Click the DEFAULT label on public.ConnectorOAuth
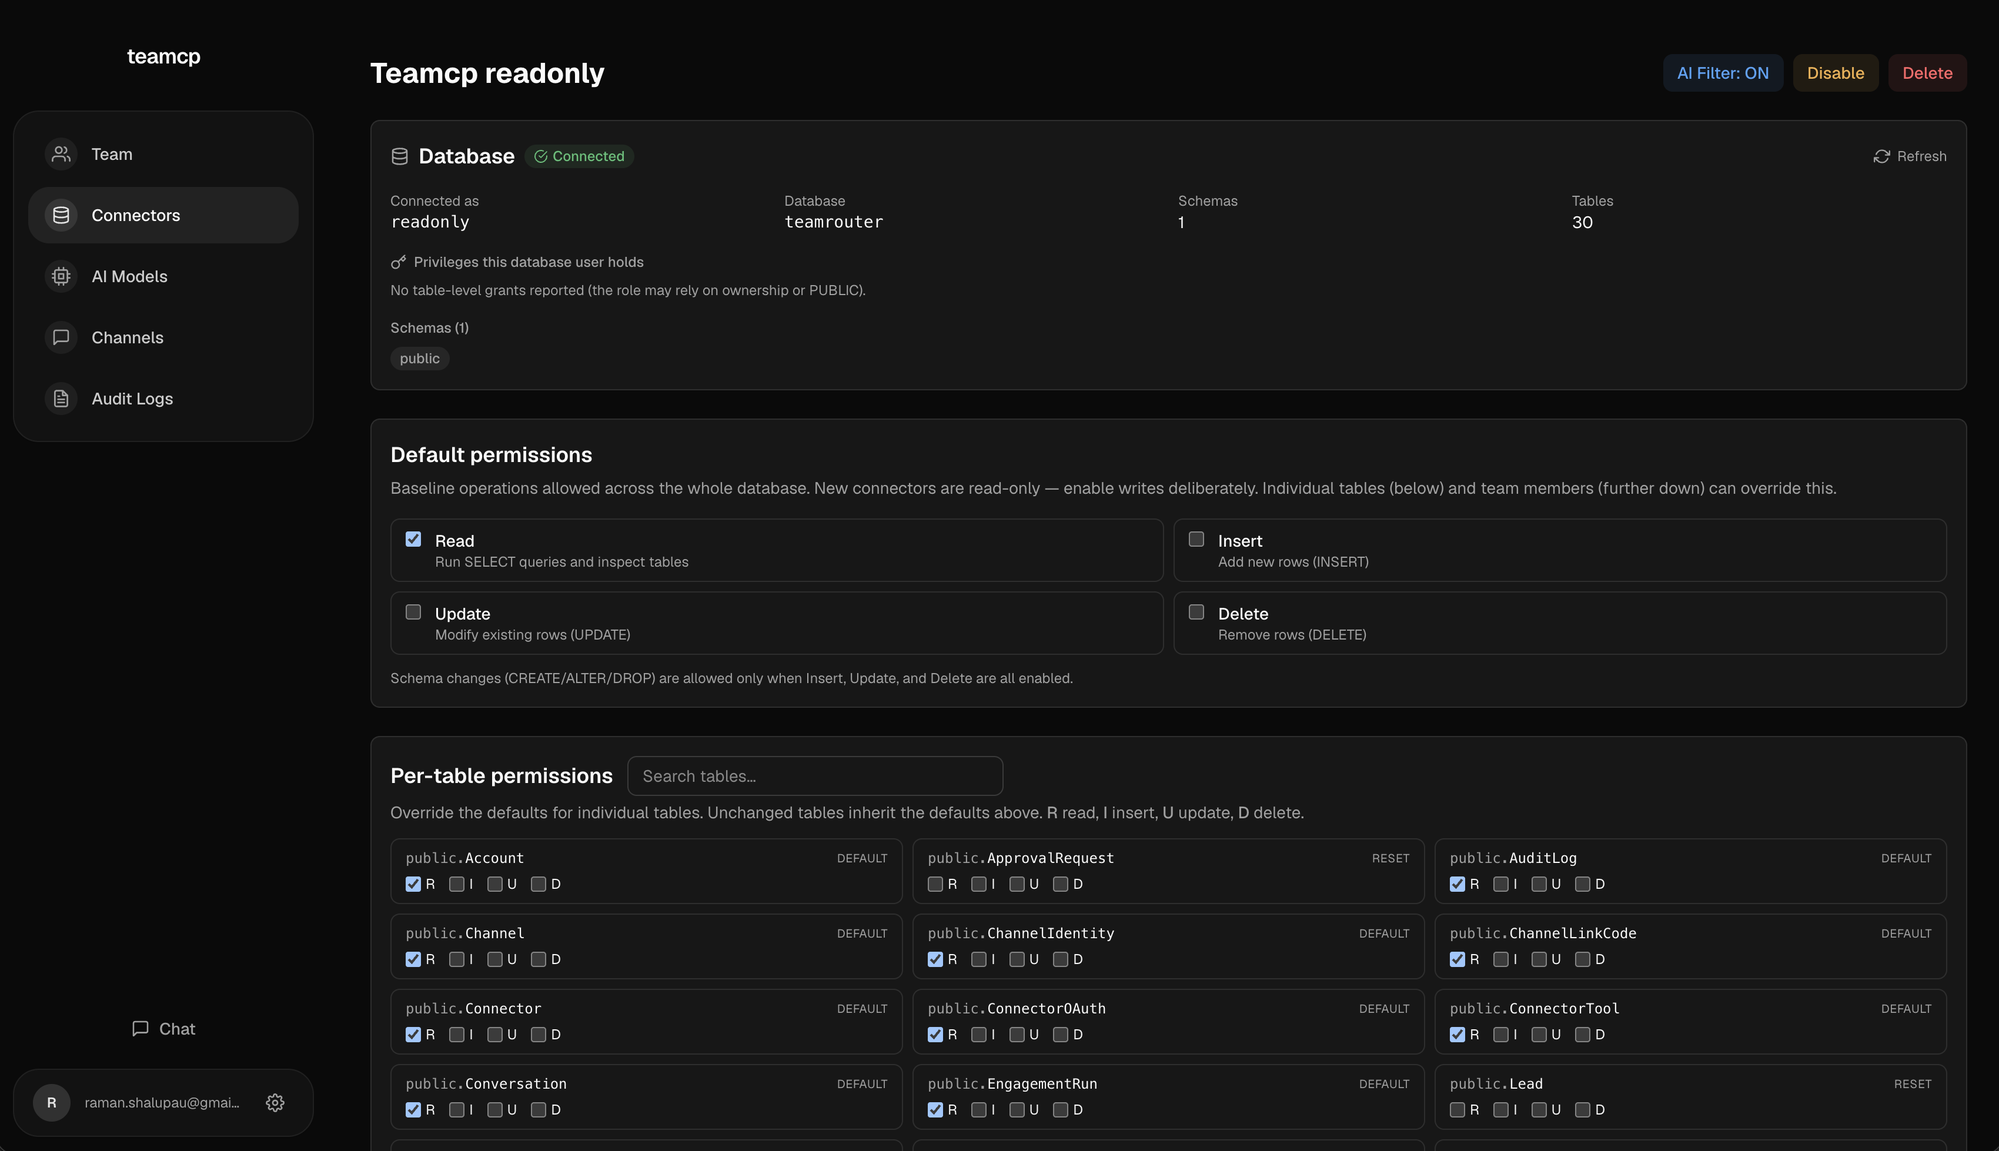Image resolution: width=1999 pixels, height=1151 pixels. (x=1384, y=1009)
